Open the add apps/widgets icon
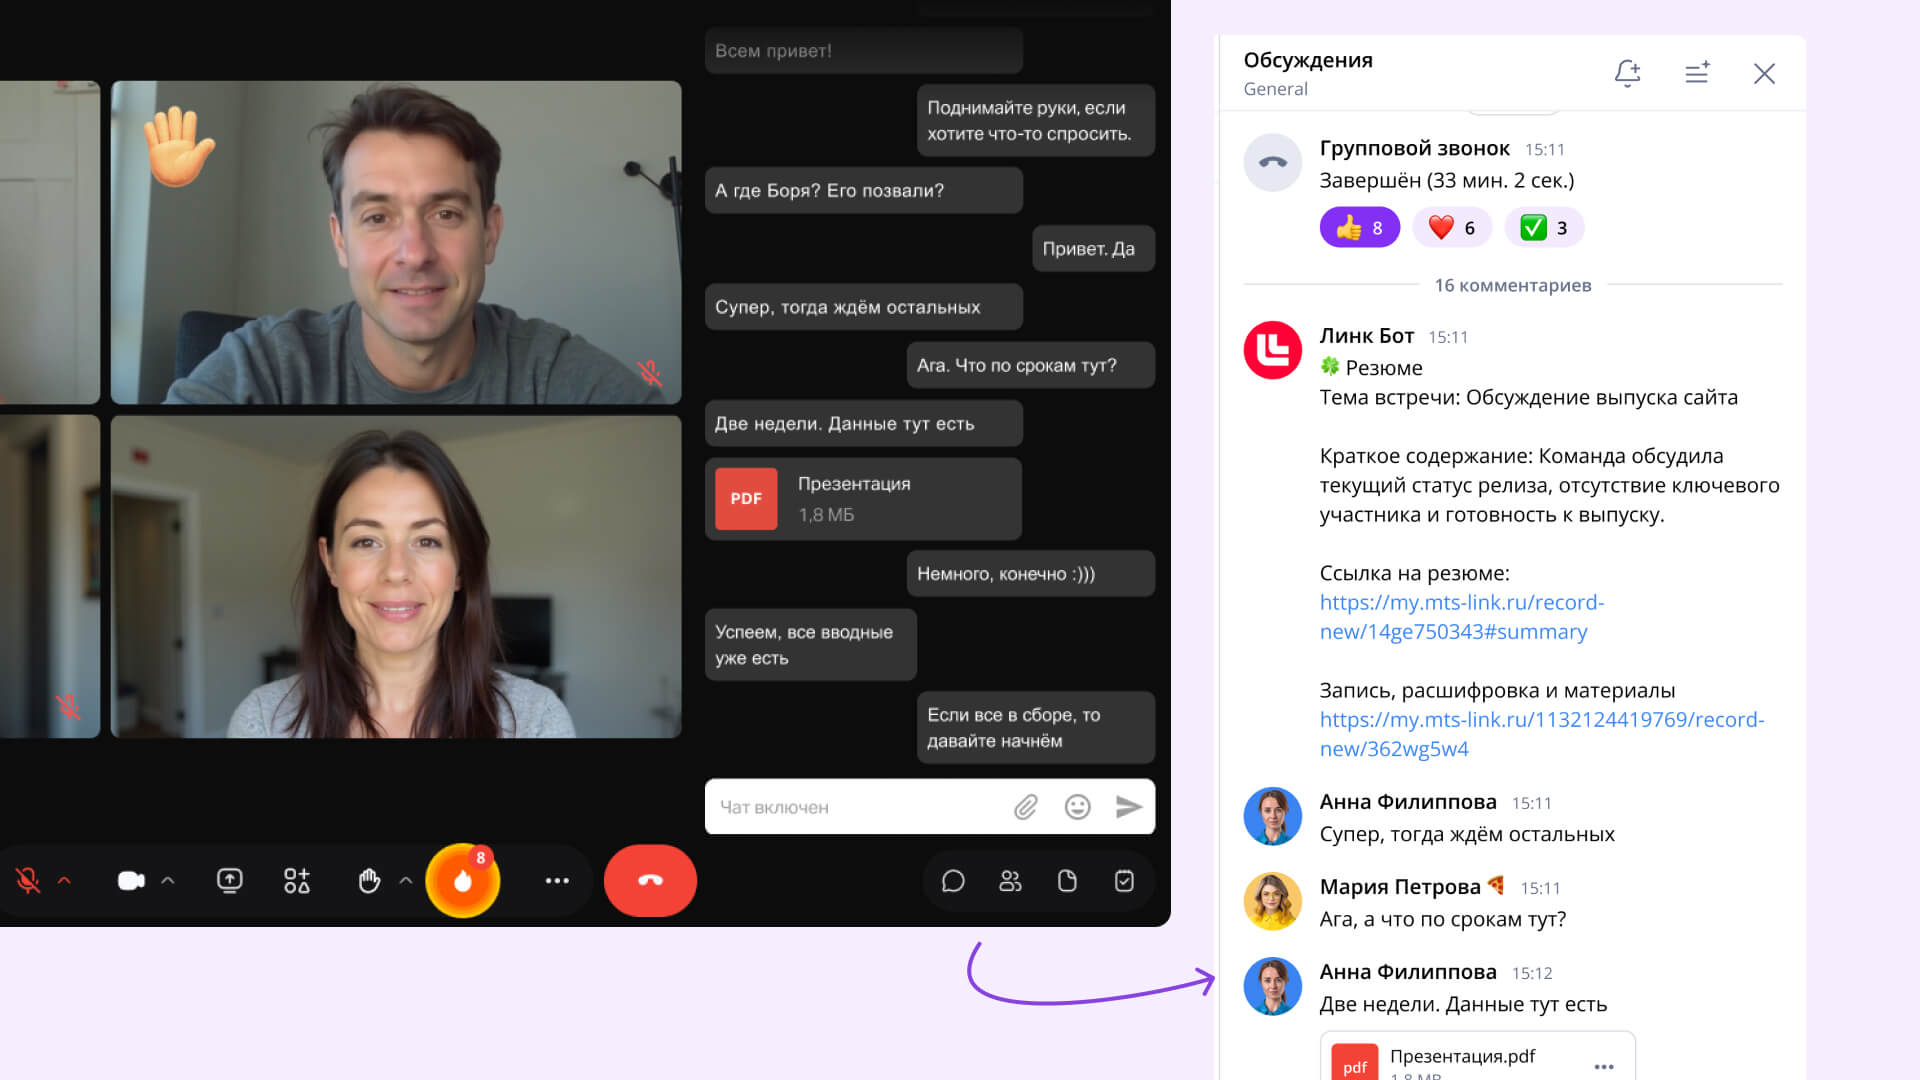 [297, 881]
